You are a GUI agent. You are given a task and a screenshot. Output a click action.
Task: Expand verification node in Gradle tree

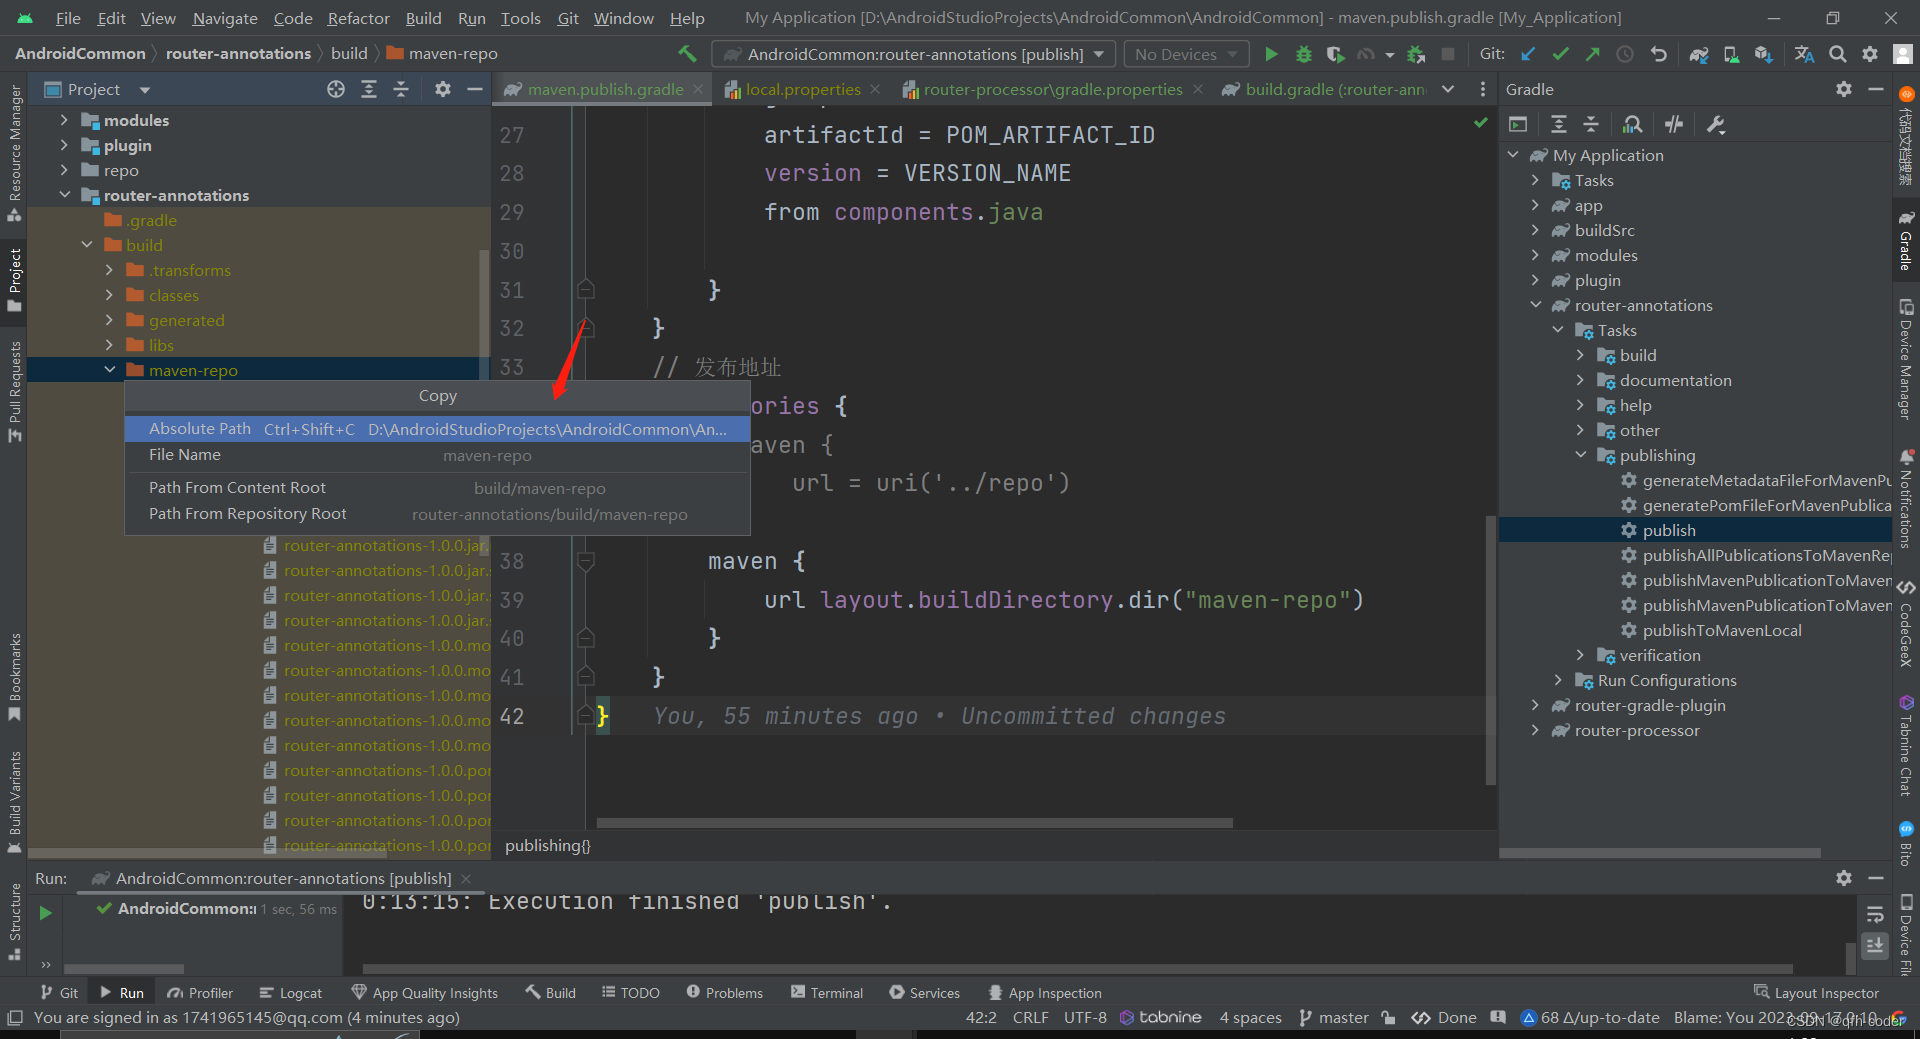1581,655
